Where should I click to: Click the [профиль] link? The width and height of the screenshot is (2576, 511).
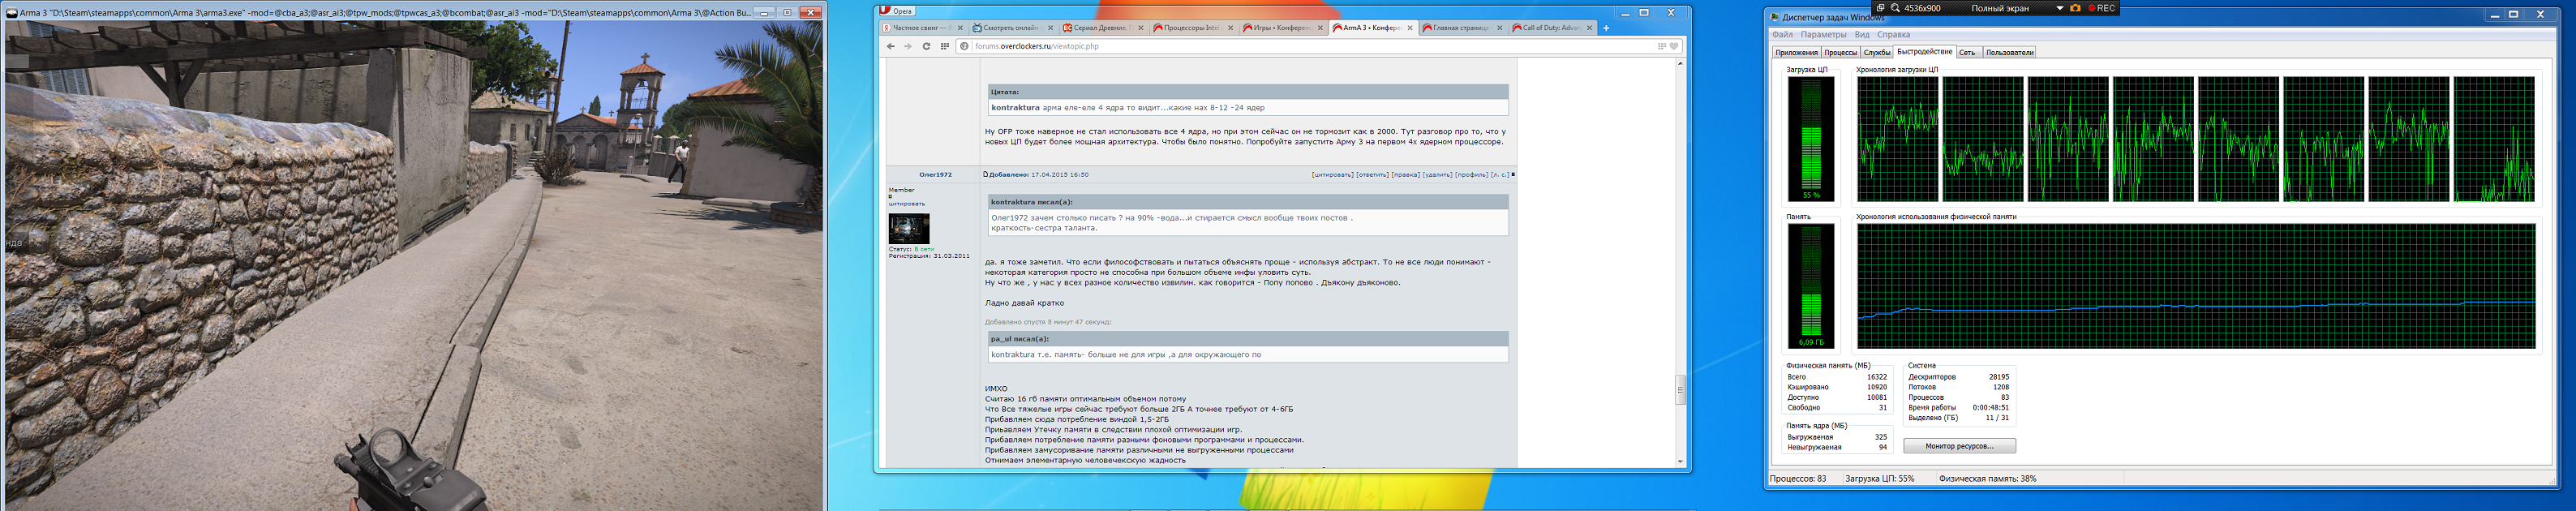click(1471, 175)
